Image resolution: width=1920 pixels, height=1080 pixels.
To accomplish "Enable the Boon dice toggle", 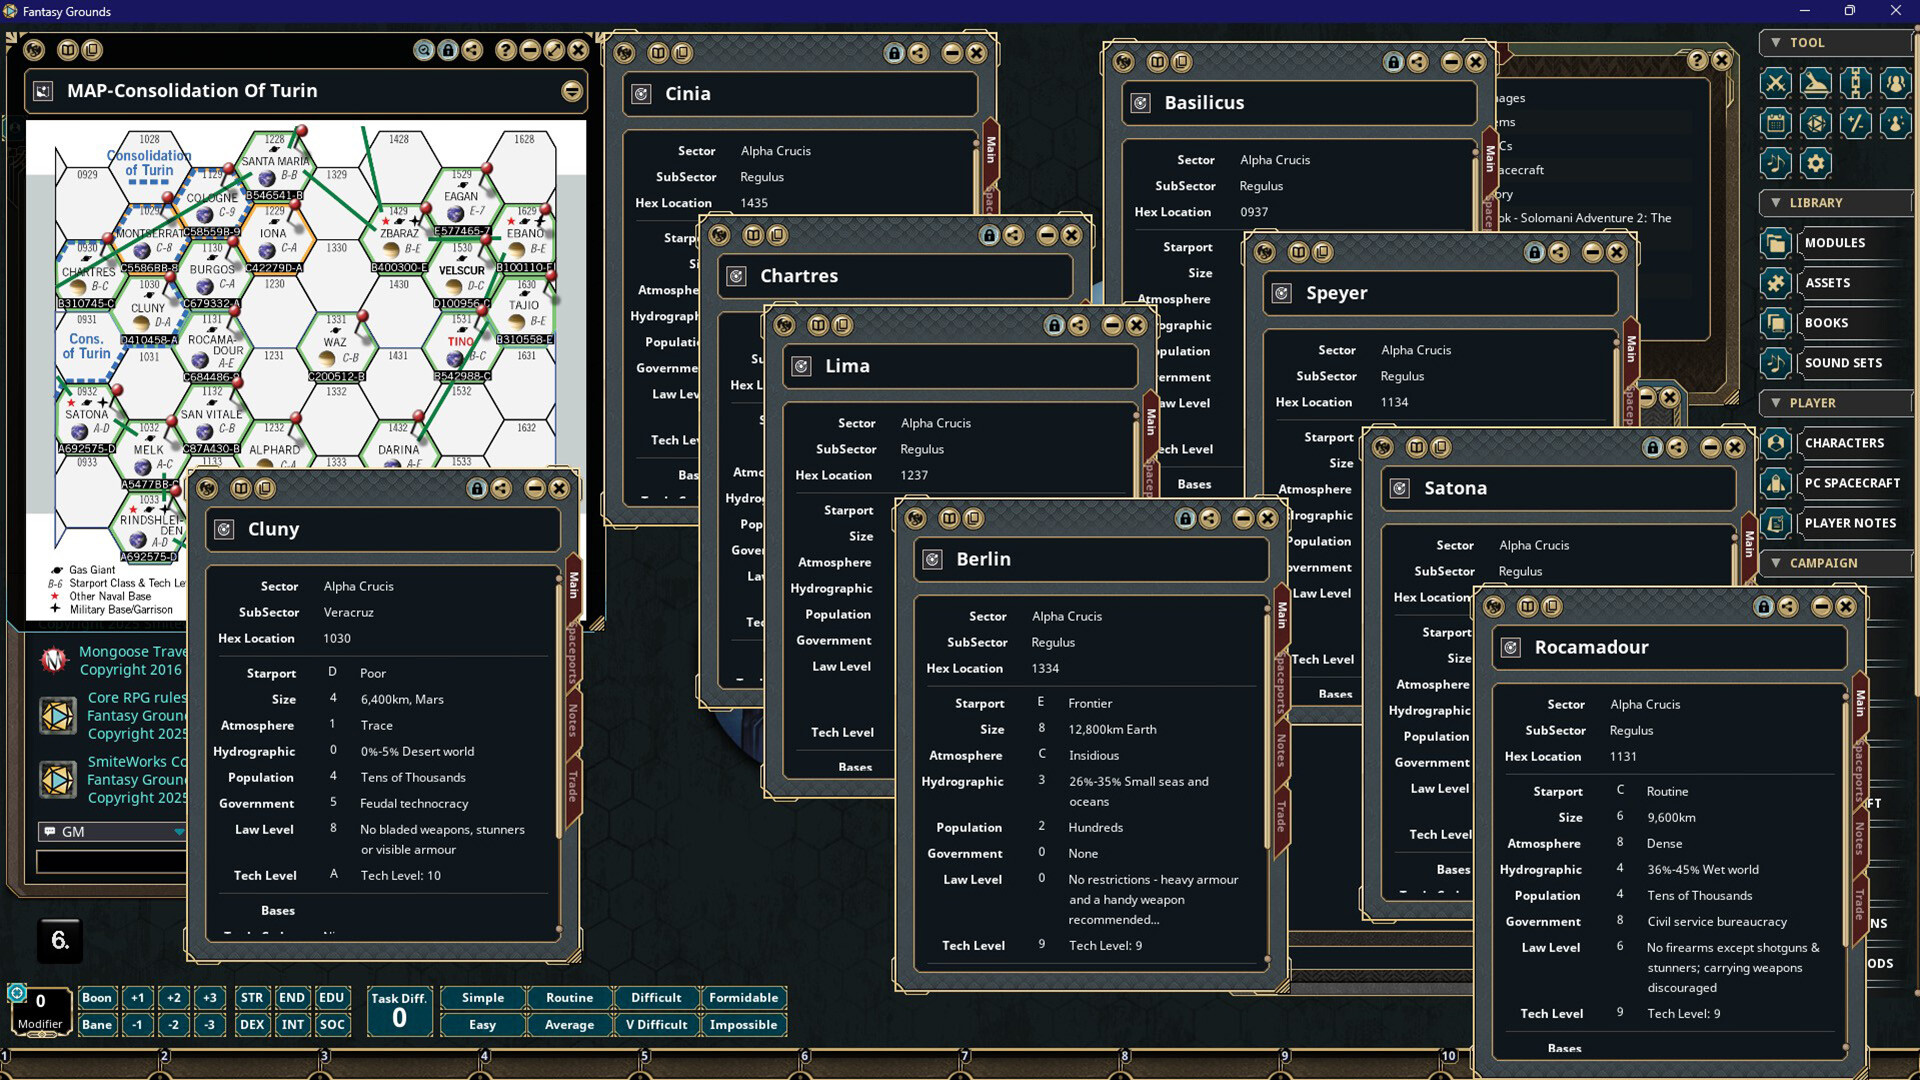I will tap(97, 998).
